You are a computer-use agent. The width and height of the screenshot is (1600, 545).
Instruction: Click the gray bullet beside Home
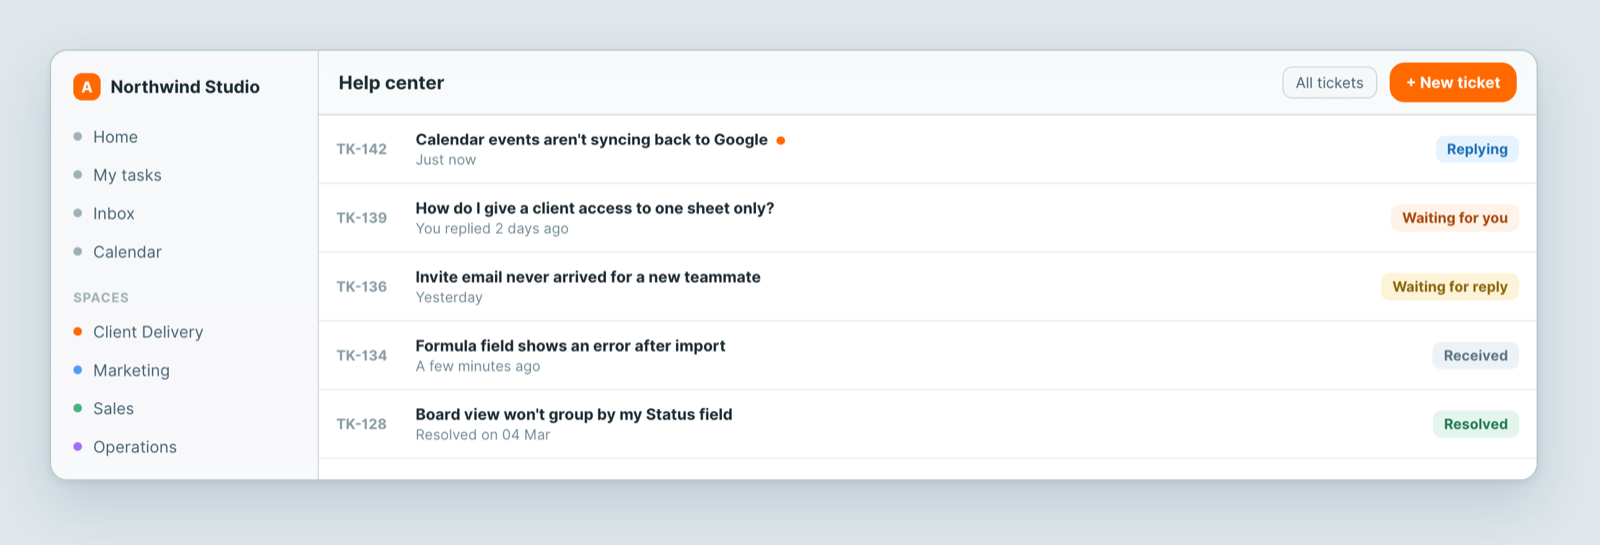(78, 137)
